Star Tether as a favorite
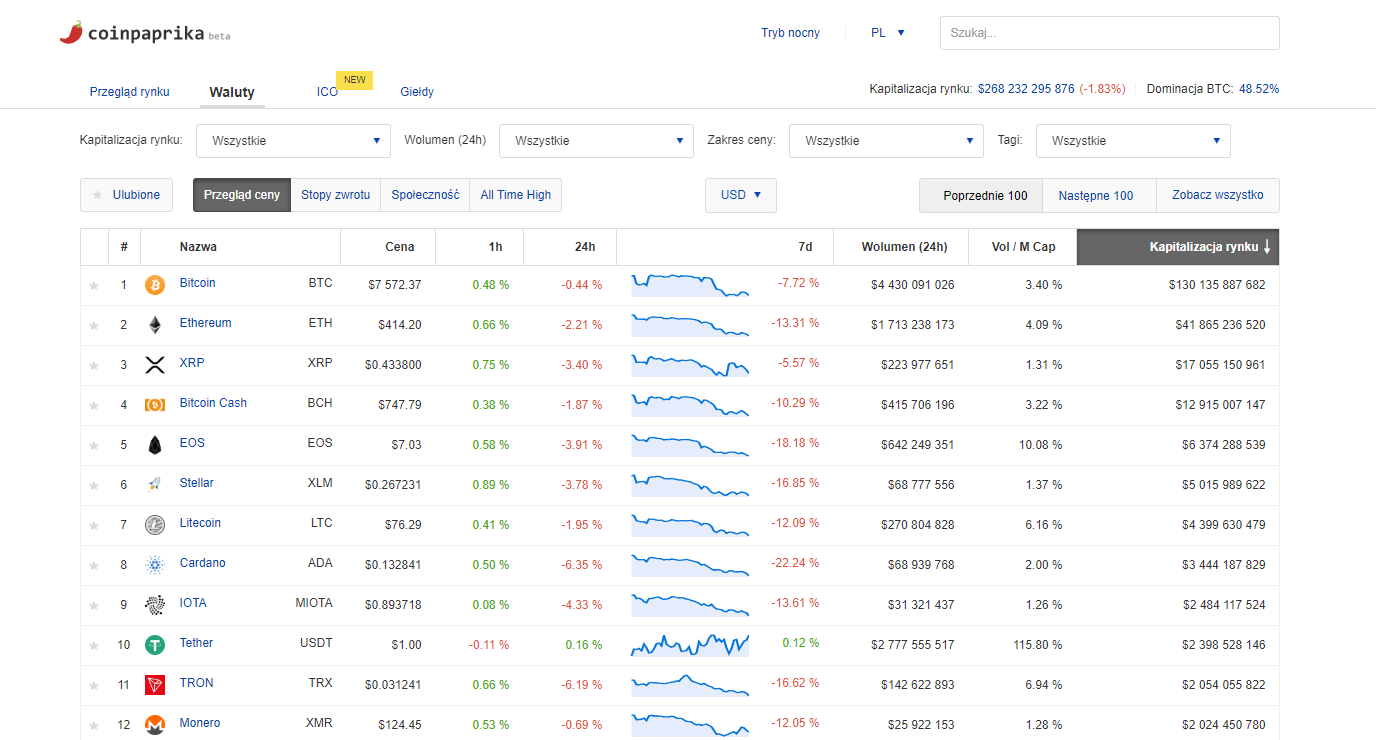 coord(94,645)
